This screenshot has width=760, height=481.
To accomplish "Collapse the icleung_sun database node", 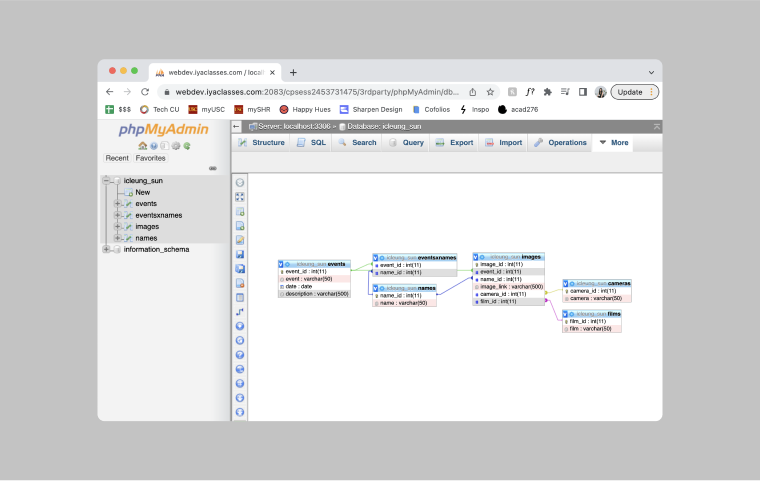I will 106,181.
